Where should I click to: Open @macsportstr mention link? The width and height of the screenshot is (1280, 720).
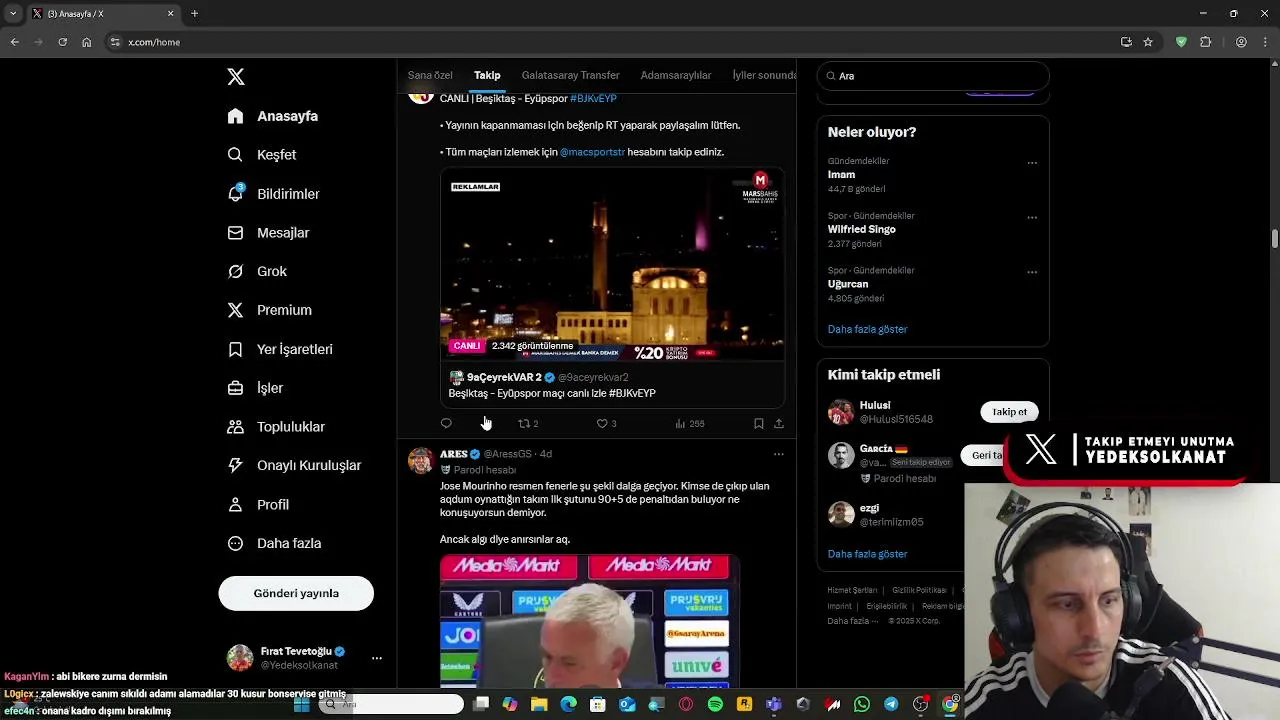(x=592, y=152)
